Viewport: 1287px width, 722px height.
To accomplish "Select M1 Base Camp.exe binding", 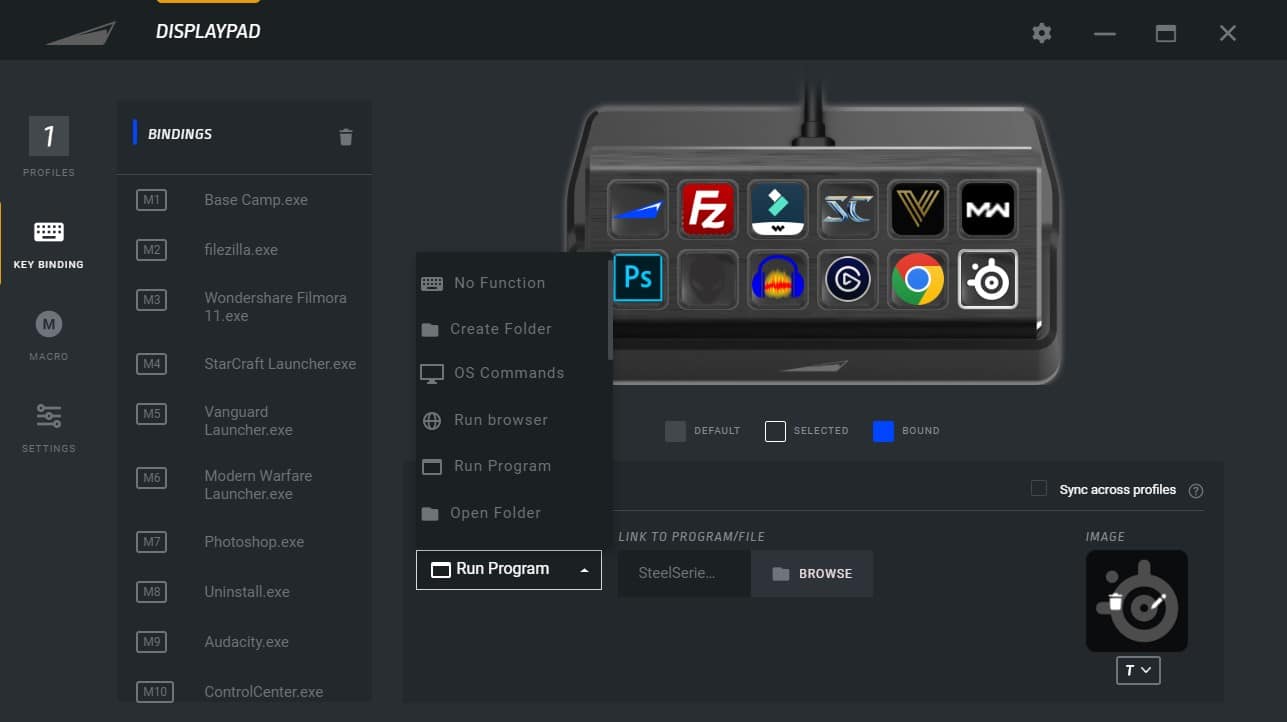I will (244, 200).
